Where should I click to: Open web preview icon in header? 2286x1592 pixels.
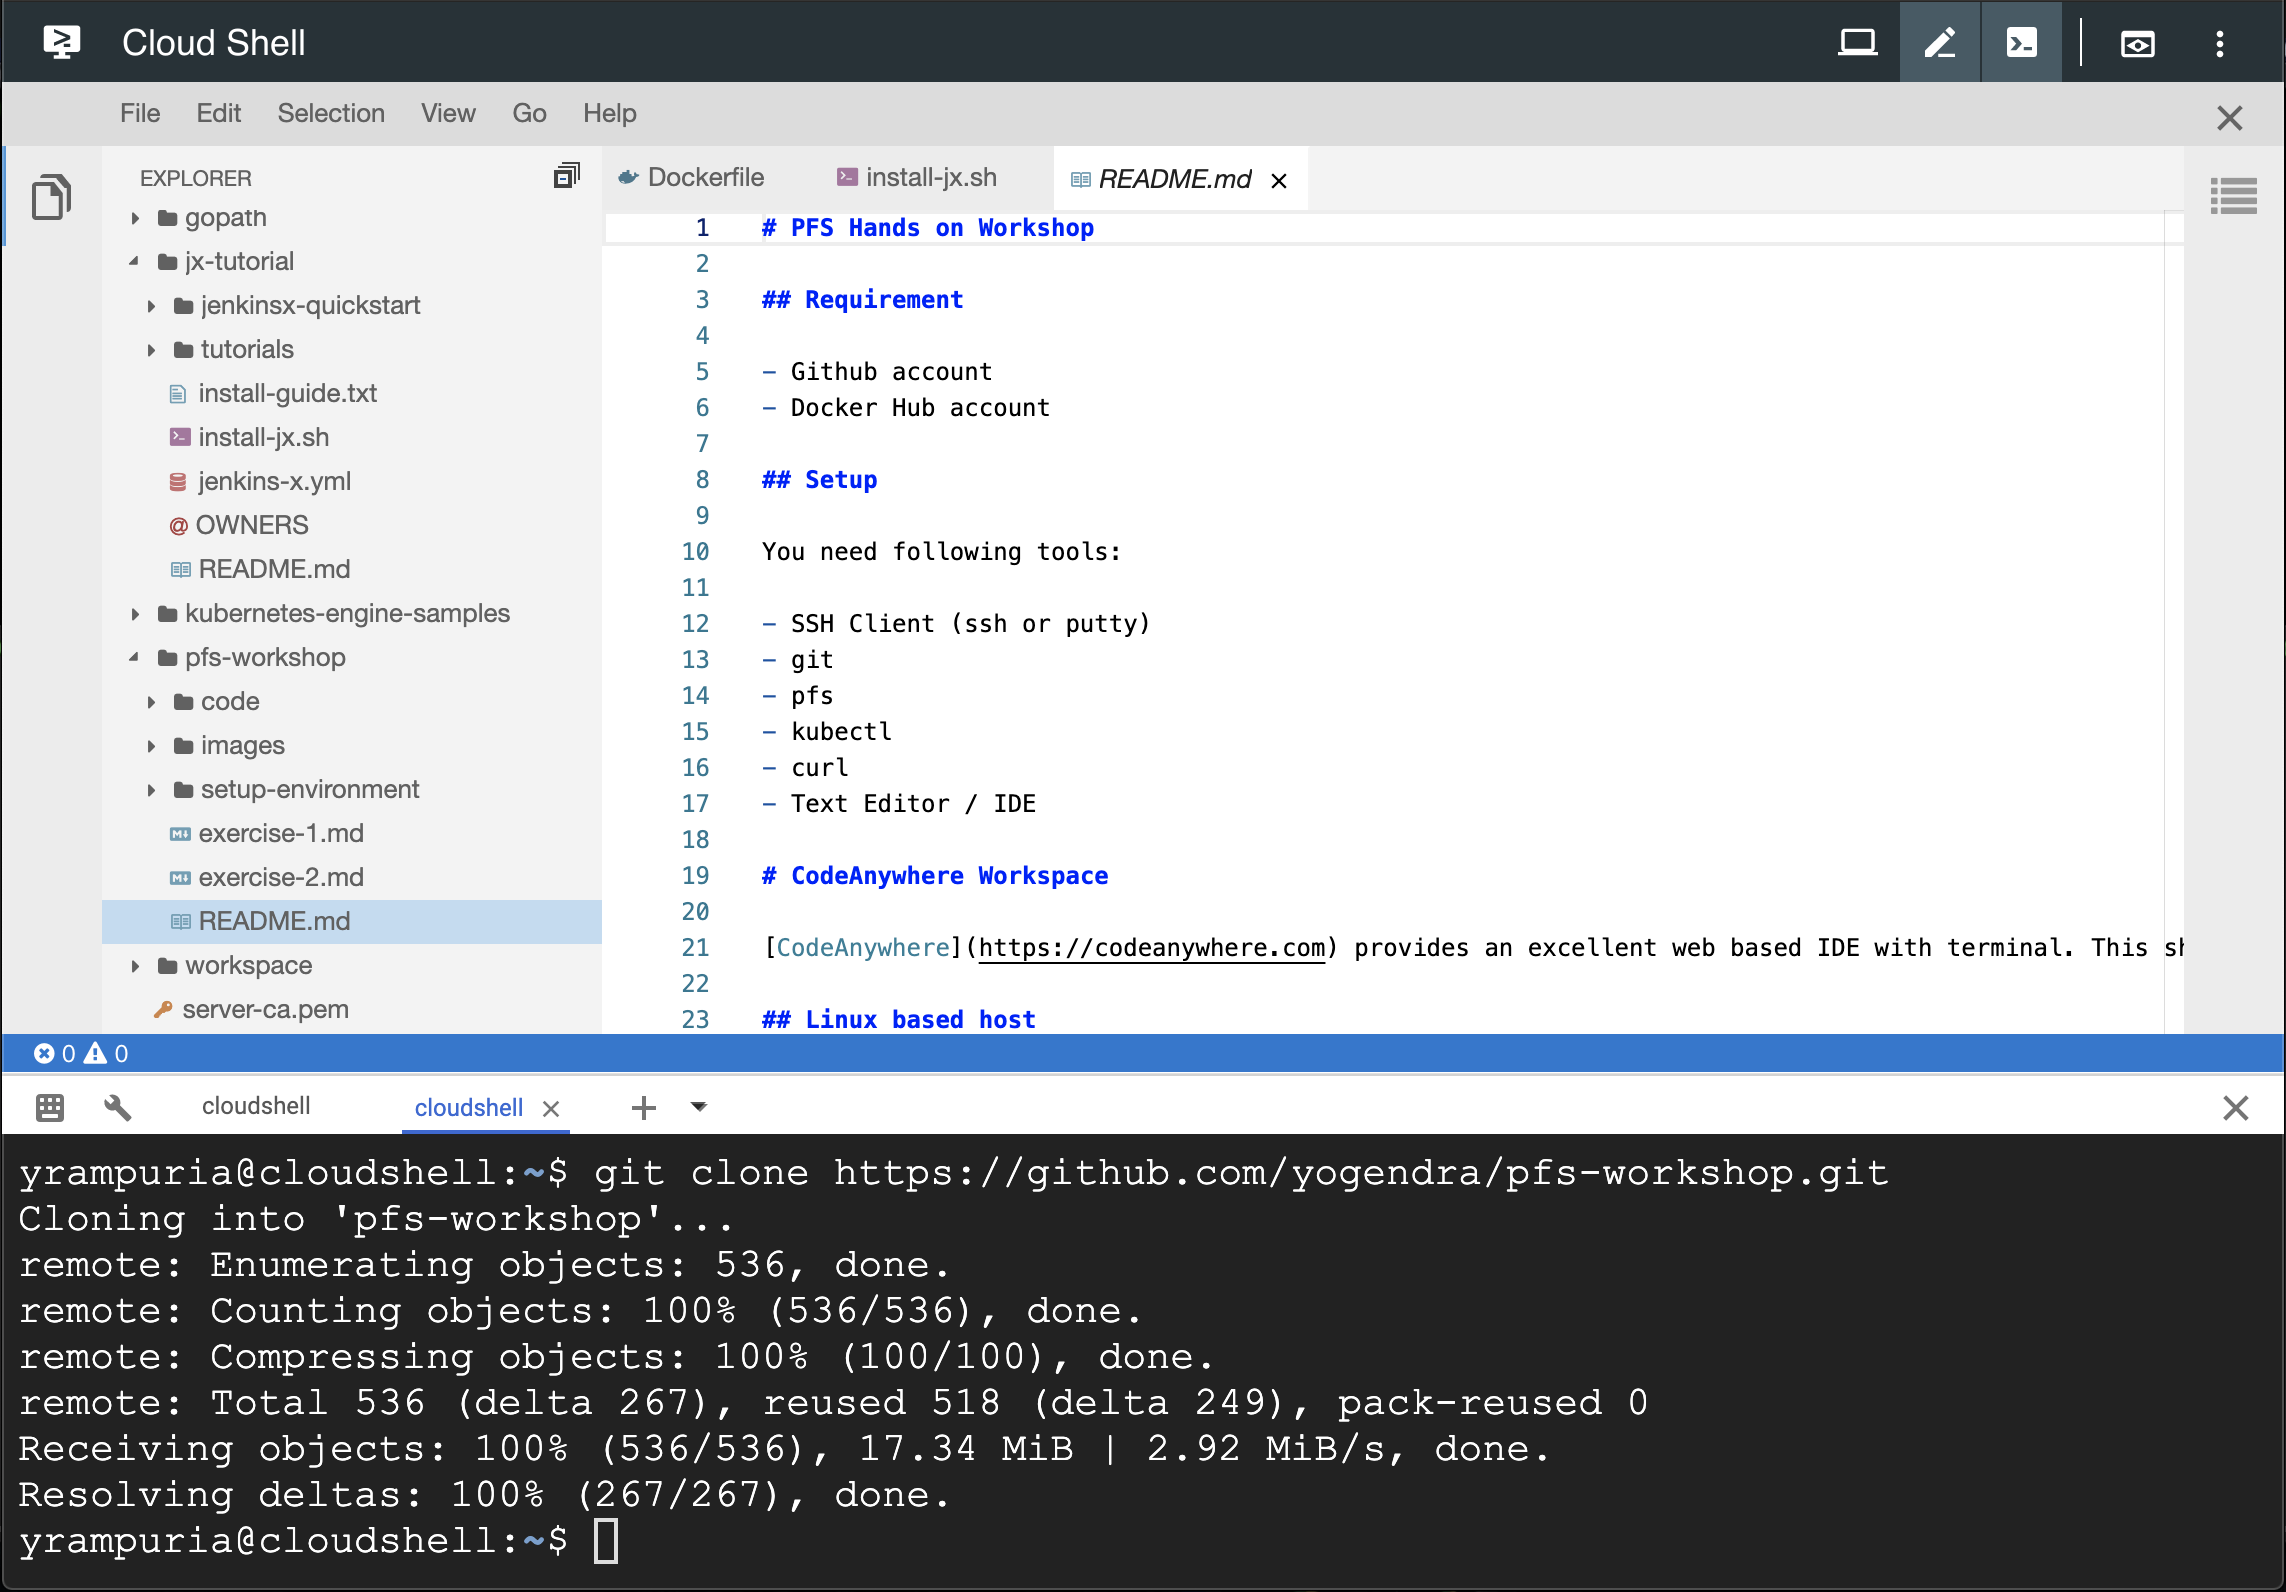tap(2137, 43)
